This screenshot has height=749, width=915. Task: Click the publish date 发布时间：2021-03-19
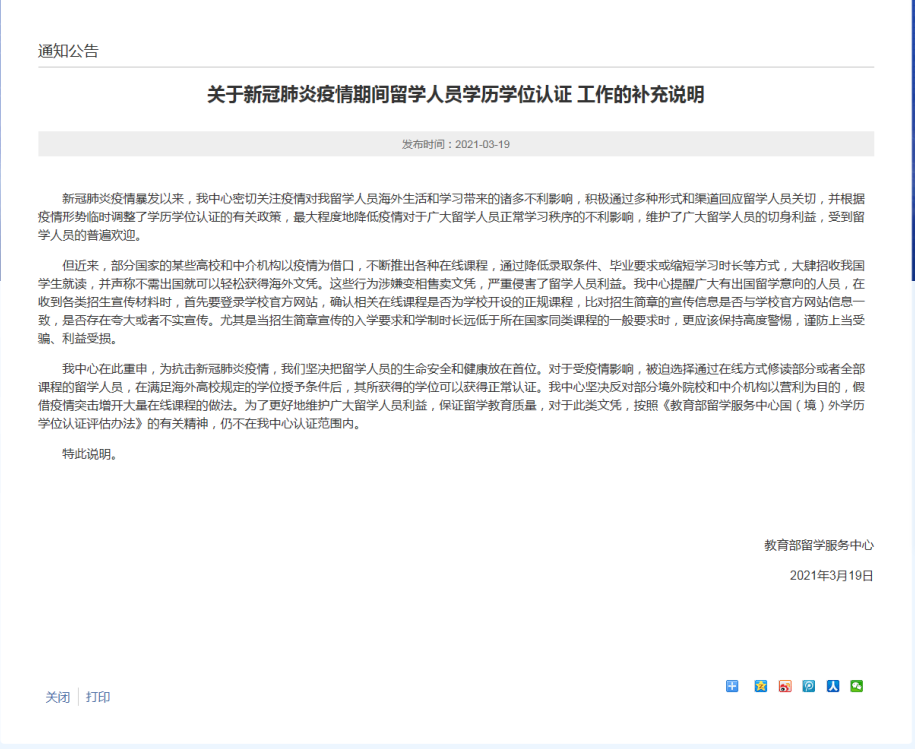pos(456,144)
